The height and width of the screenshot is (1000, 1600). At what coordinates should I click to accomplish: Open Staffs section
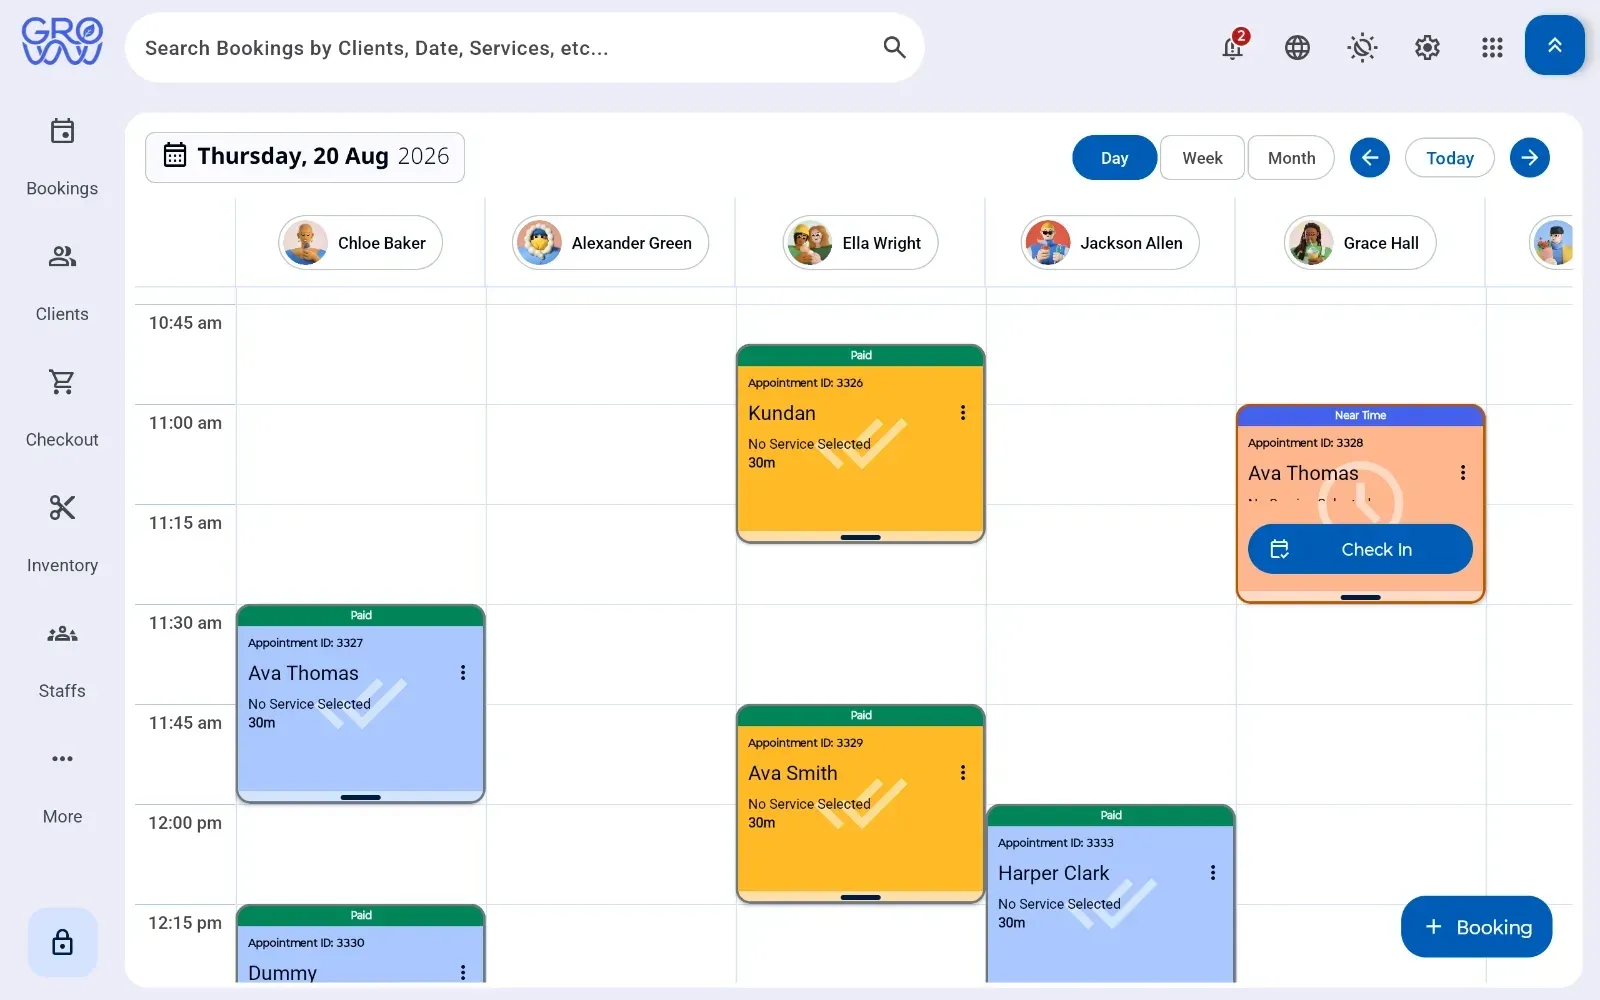tap(62, 660)
